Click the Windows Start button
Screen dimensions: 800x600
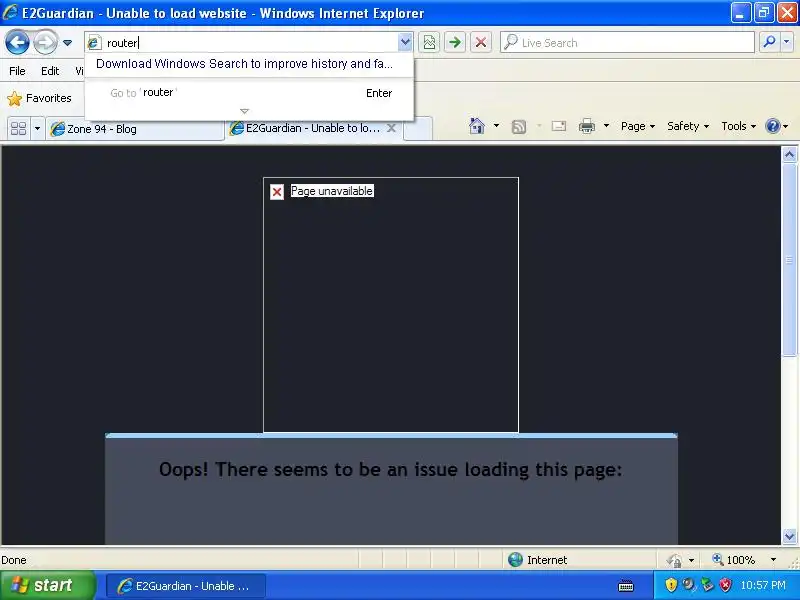(47, 585)
